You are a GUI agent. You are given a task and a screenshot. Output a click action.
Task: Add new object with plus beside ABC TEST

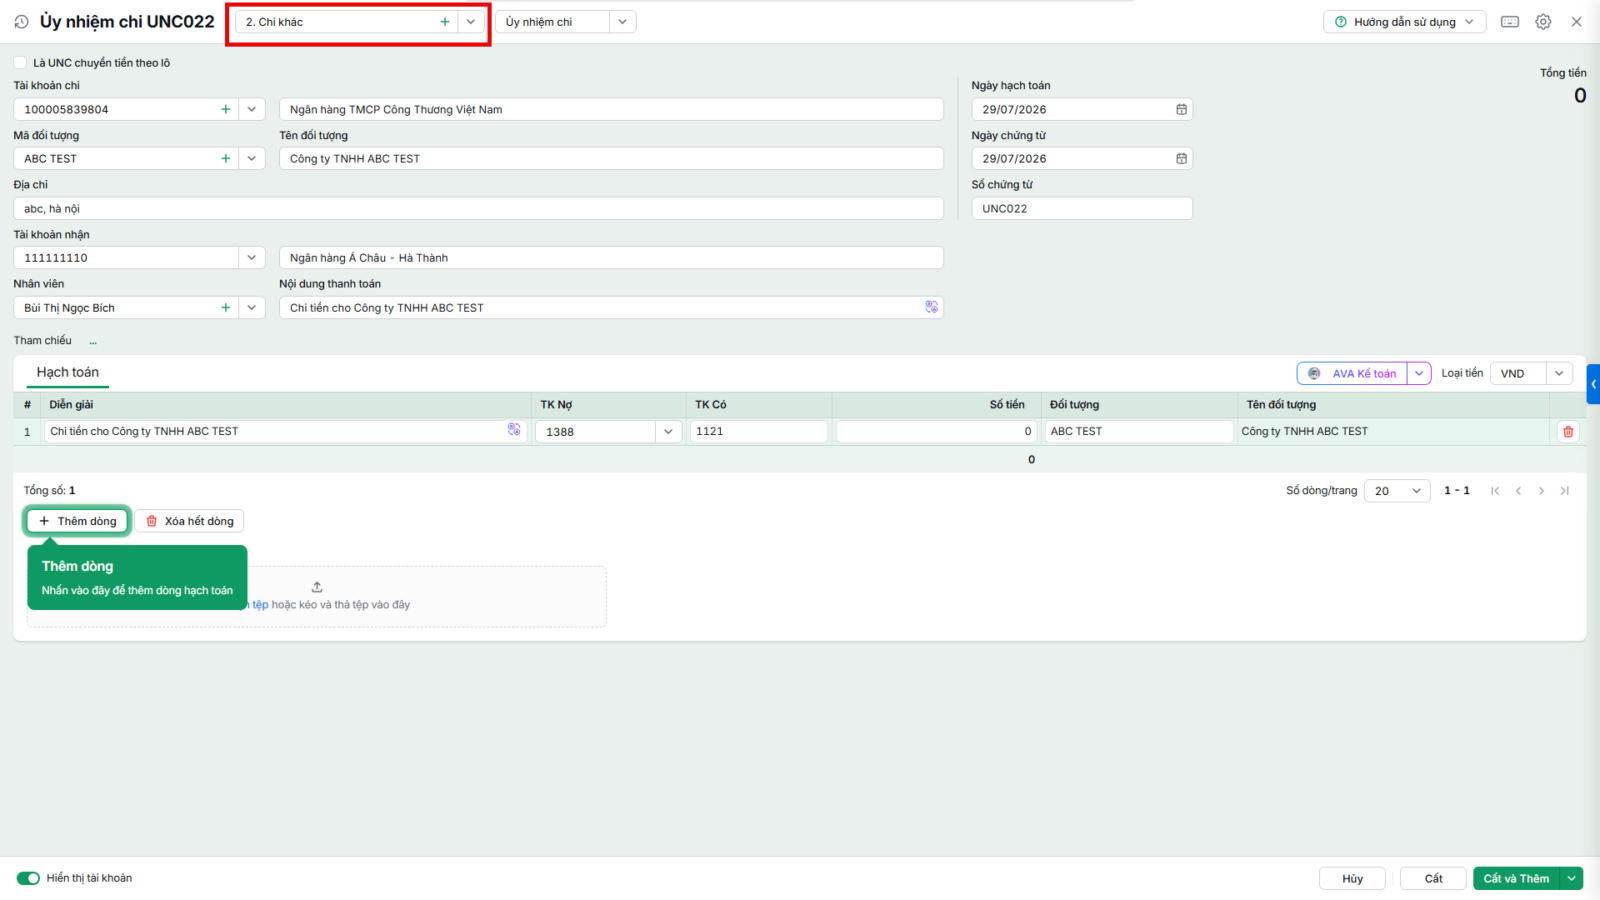226,159
